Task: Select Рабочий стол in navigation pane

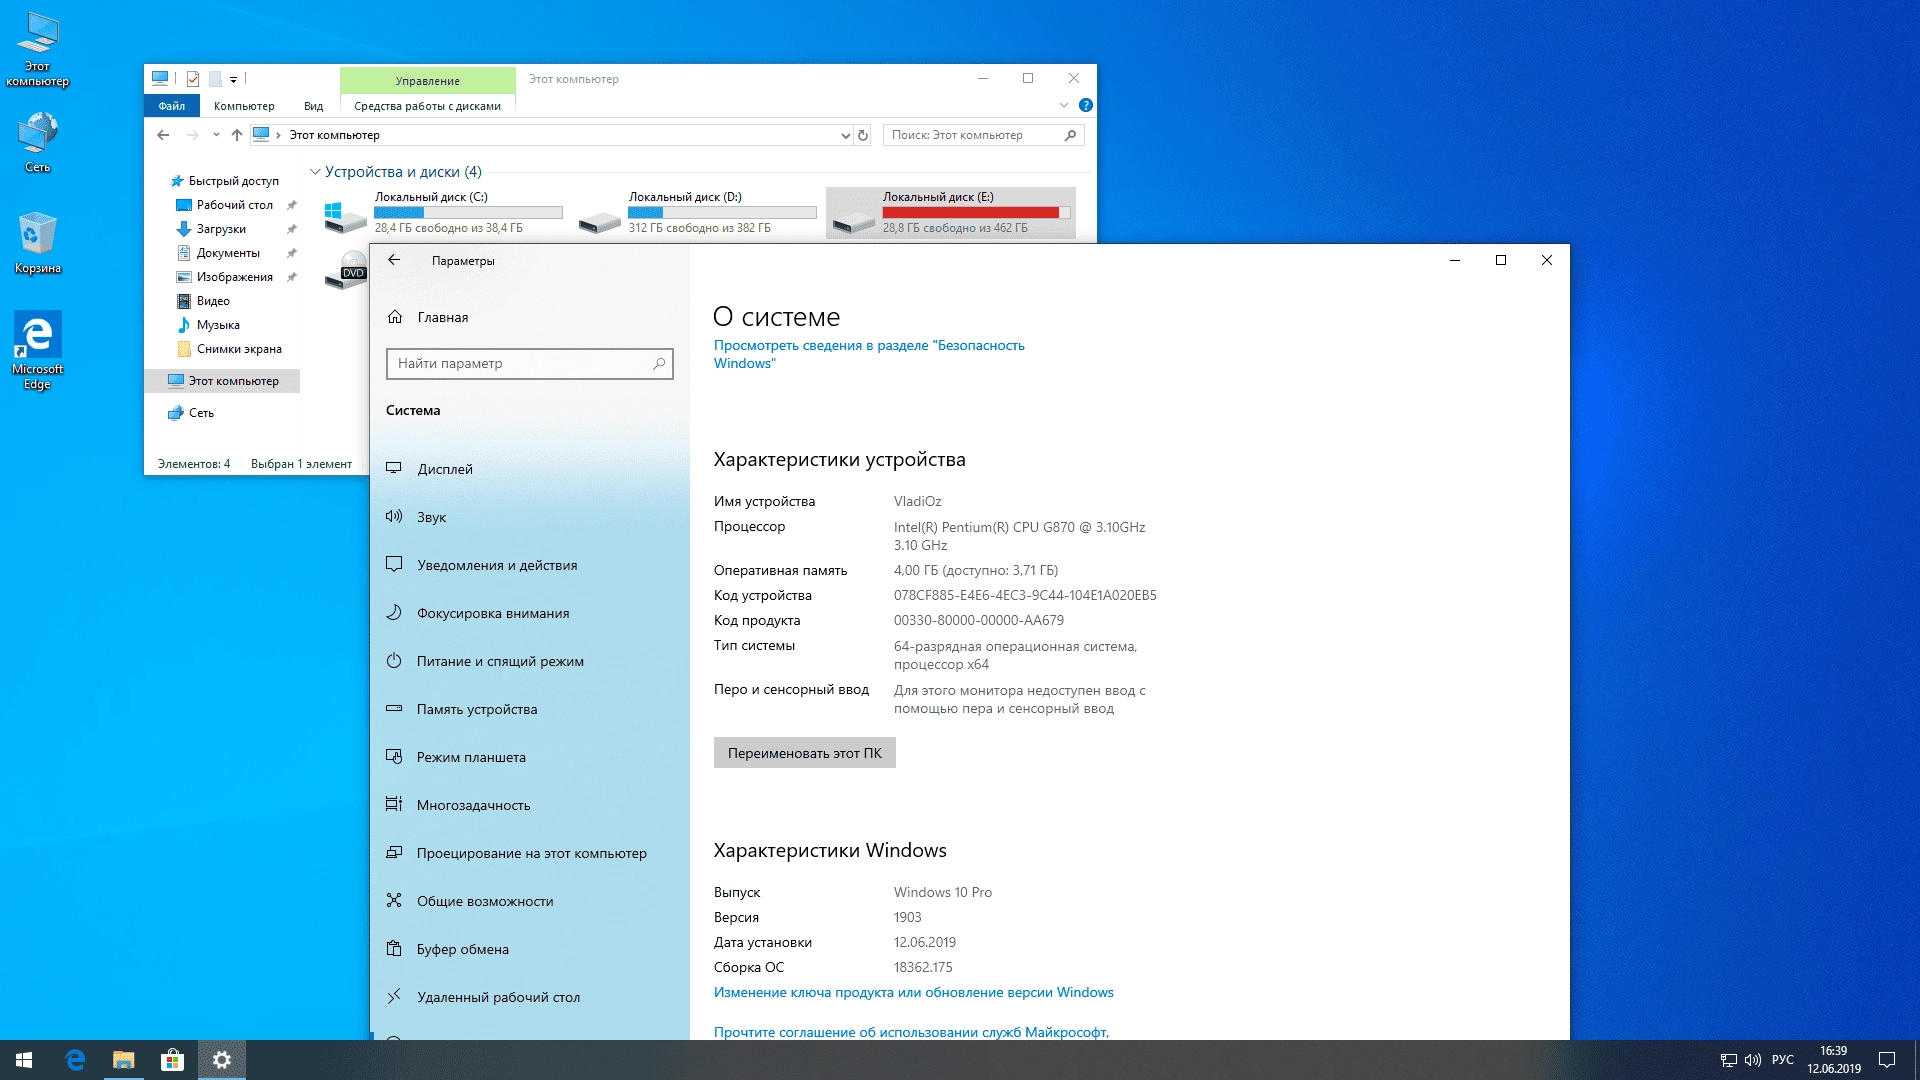Action: click(234, 205)
